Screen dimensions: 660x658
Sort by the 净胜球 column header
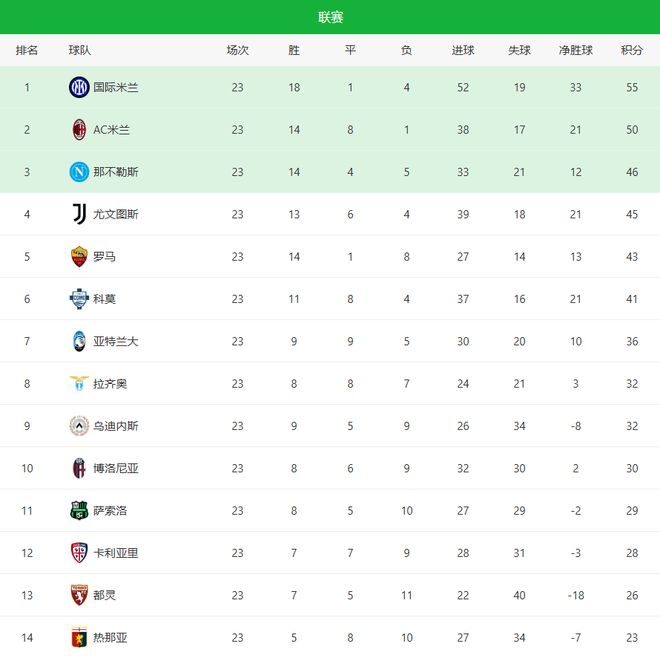point(575,50)
